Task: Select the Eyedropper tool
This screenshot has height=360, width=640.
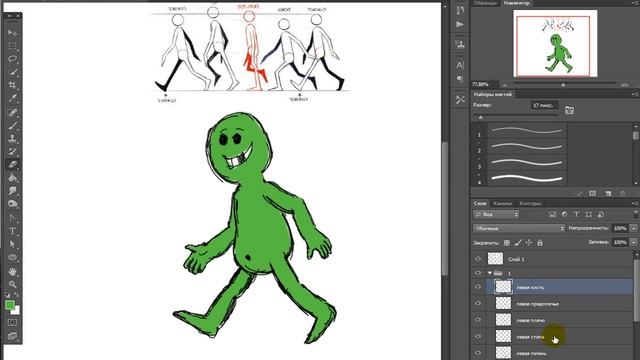Action: [x=12, y=98]
